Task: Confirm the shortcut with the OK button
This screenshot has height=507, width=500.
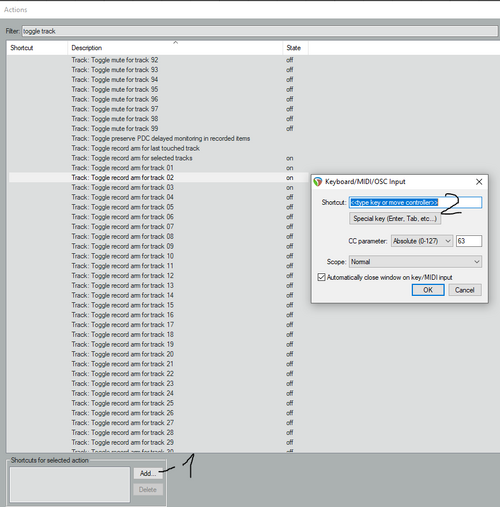Action: point(428,290)
